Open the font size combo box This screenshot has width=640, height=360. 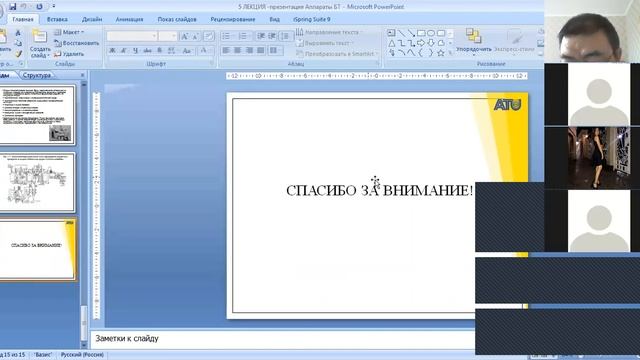pyautogui.click(x=167, y=36)
